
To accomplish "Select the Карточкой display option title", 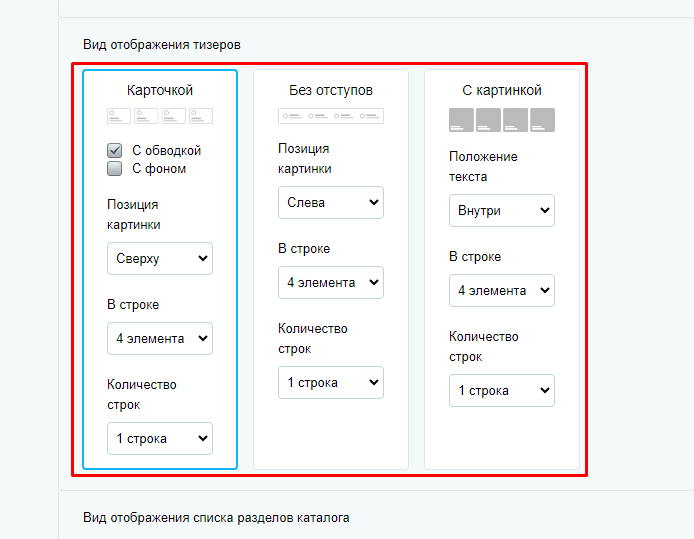I will tap(160, 90).
